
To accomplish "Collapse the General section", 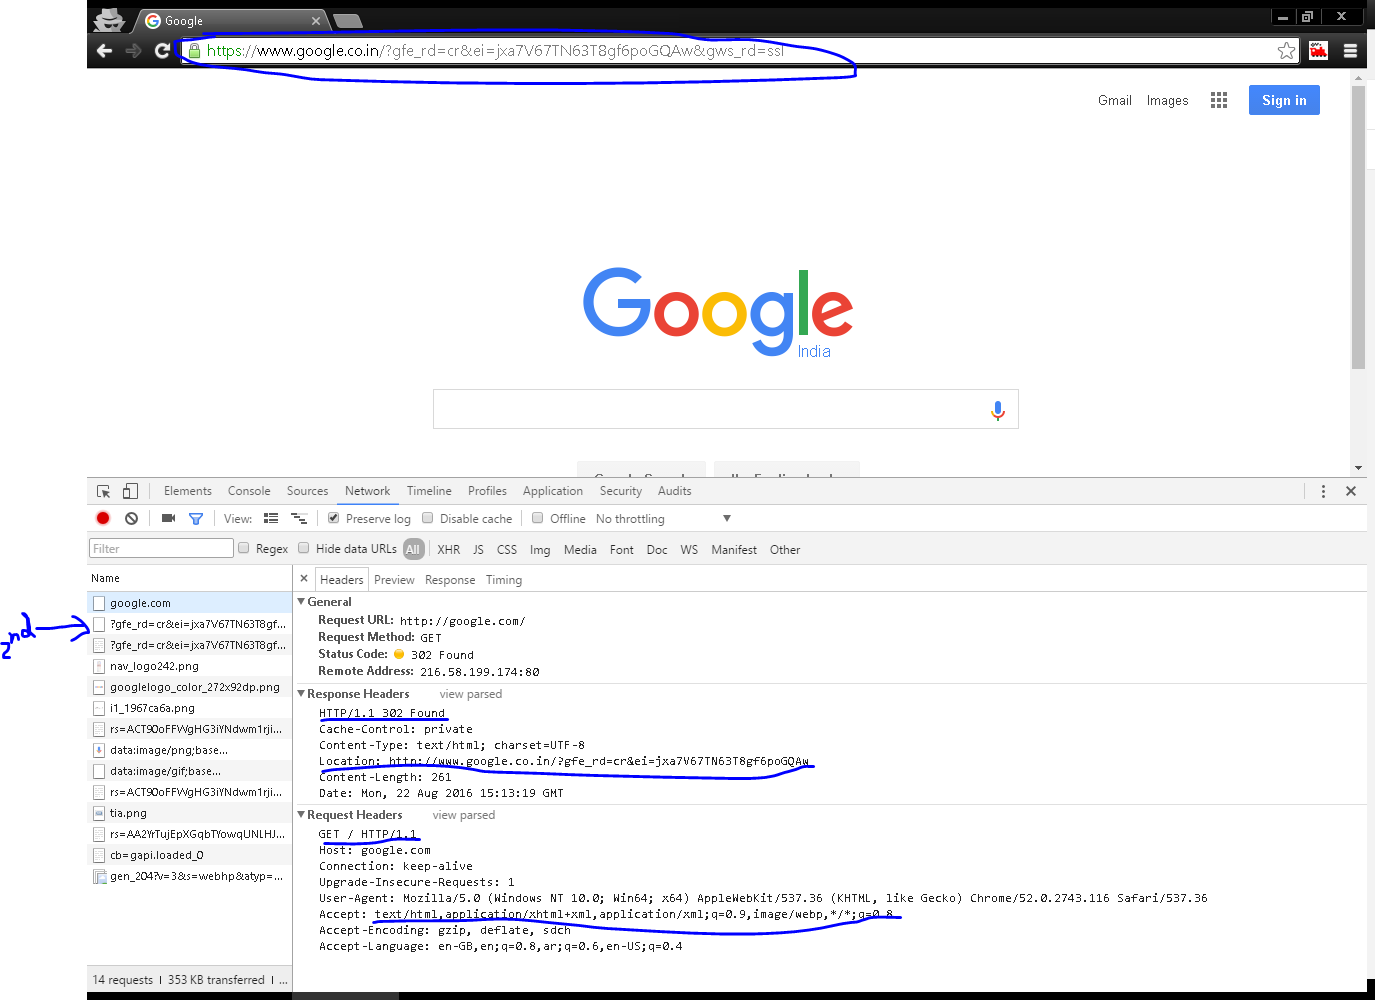I will coord(301,601).
